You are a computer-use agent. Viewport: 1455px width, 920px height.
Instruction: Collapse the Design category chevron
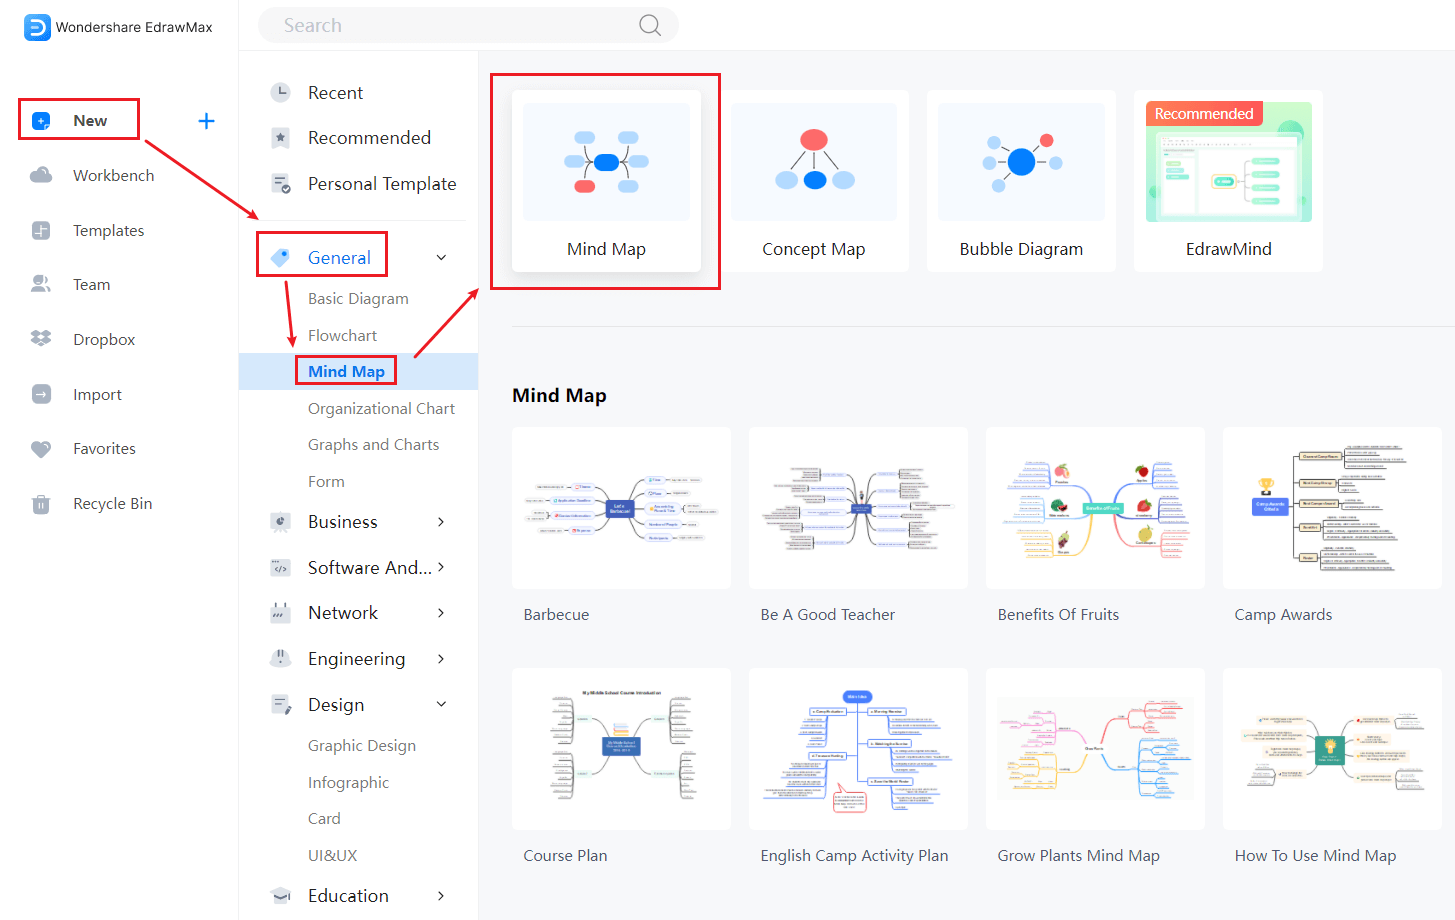pos(441,704)
